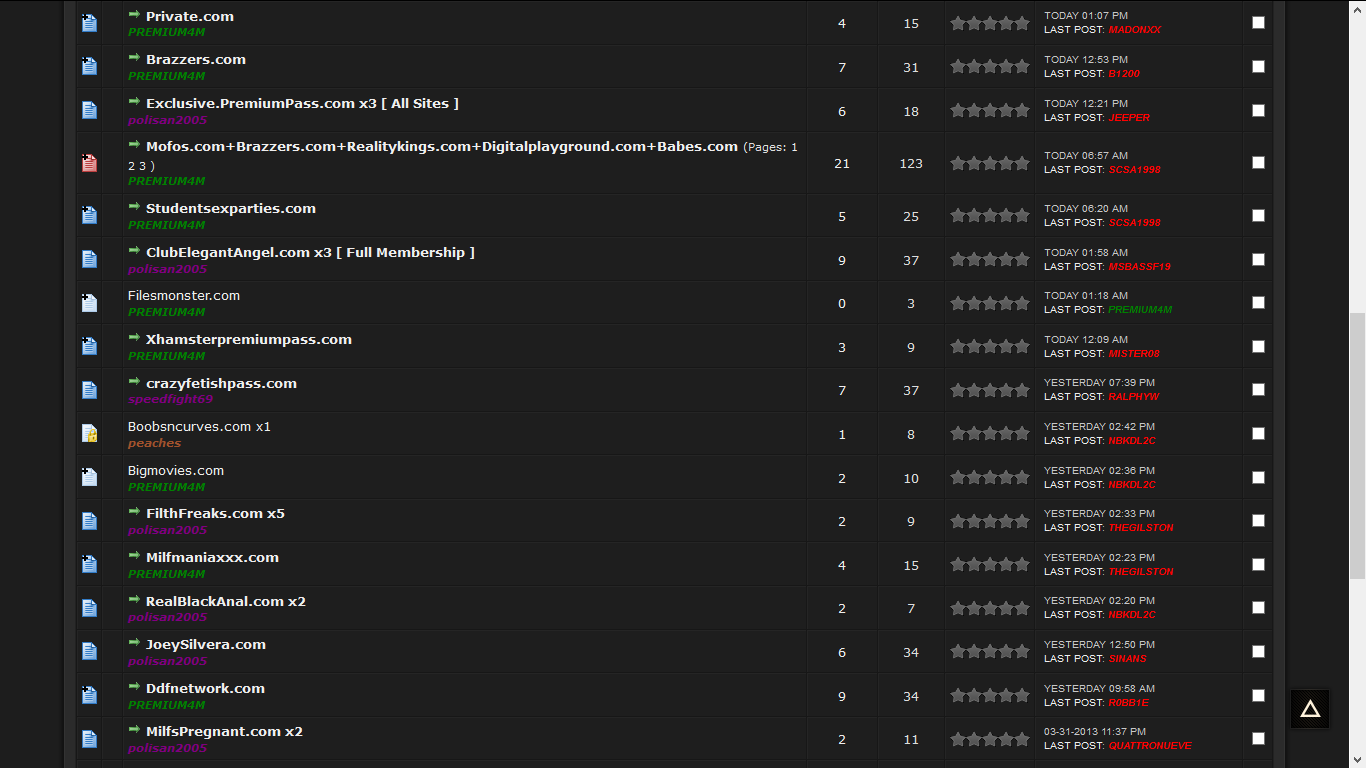Rate the Brazzers.com thread using its stars
Image resolution: width=1366 pixels, height=768 pixels.
tap(989, 67)
